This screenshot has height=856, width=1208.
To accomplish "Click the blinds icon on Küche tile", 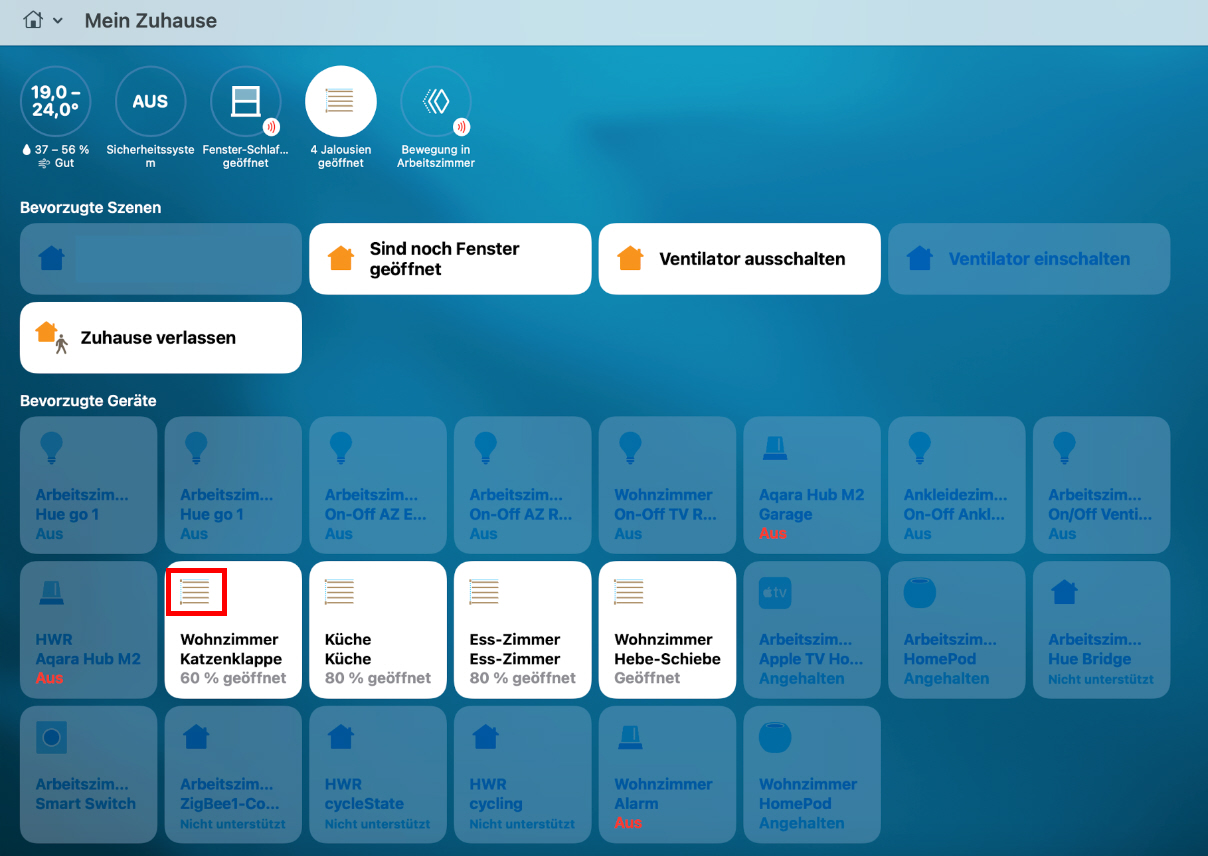I will (x=340, y=592).
